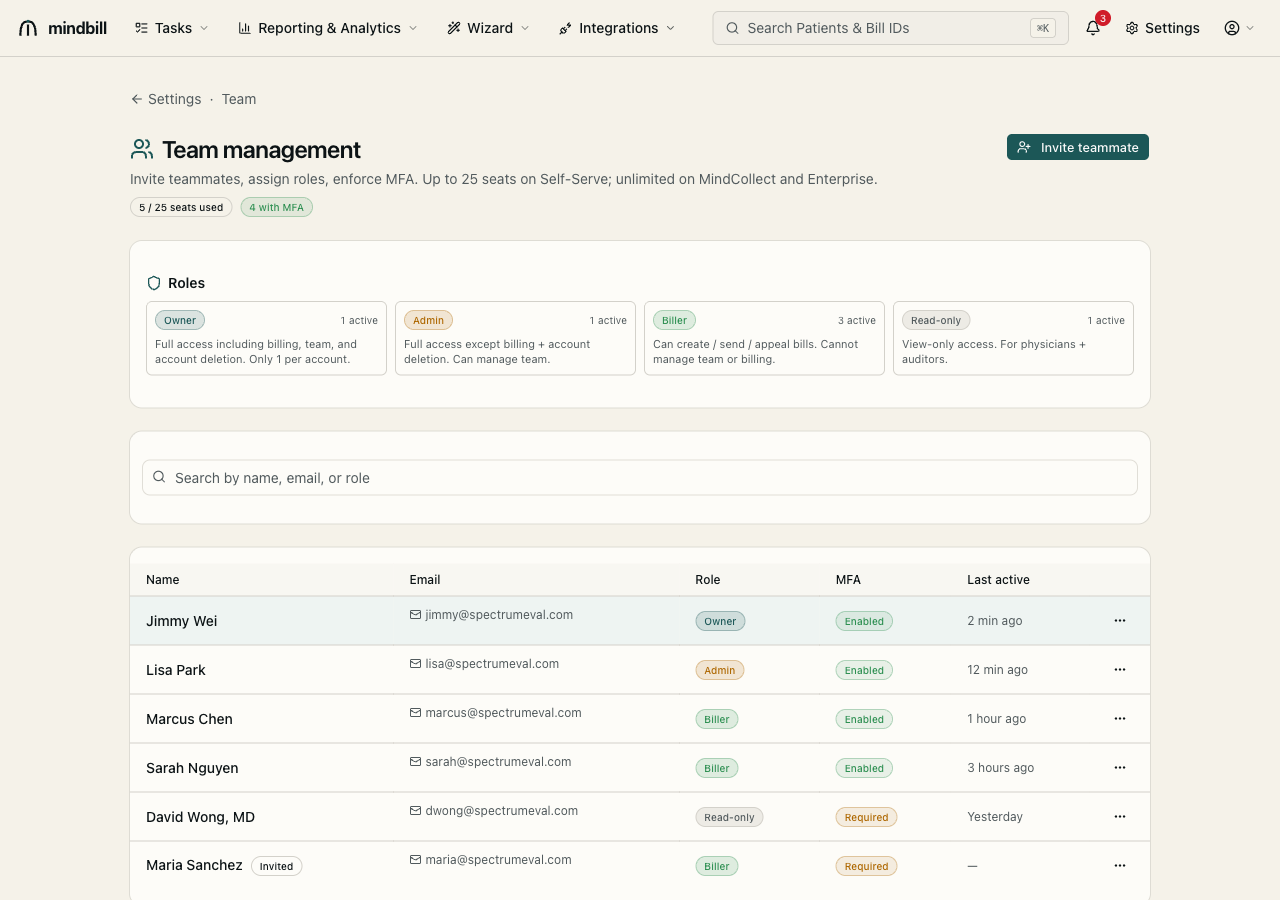Click the chevron beside the account avatar
The image size is (1280, 900).
[1250, 28]
